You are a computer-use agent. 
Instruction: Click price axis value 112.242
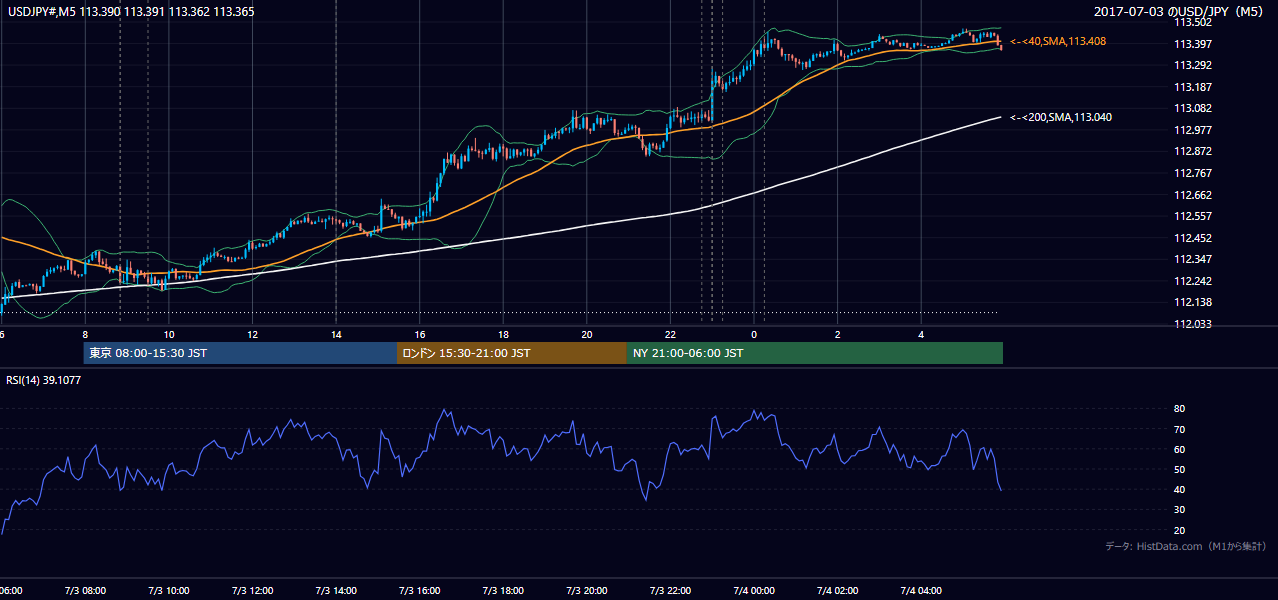(1192, 281)
